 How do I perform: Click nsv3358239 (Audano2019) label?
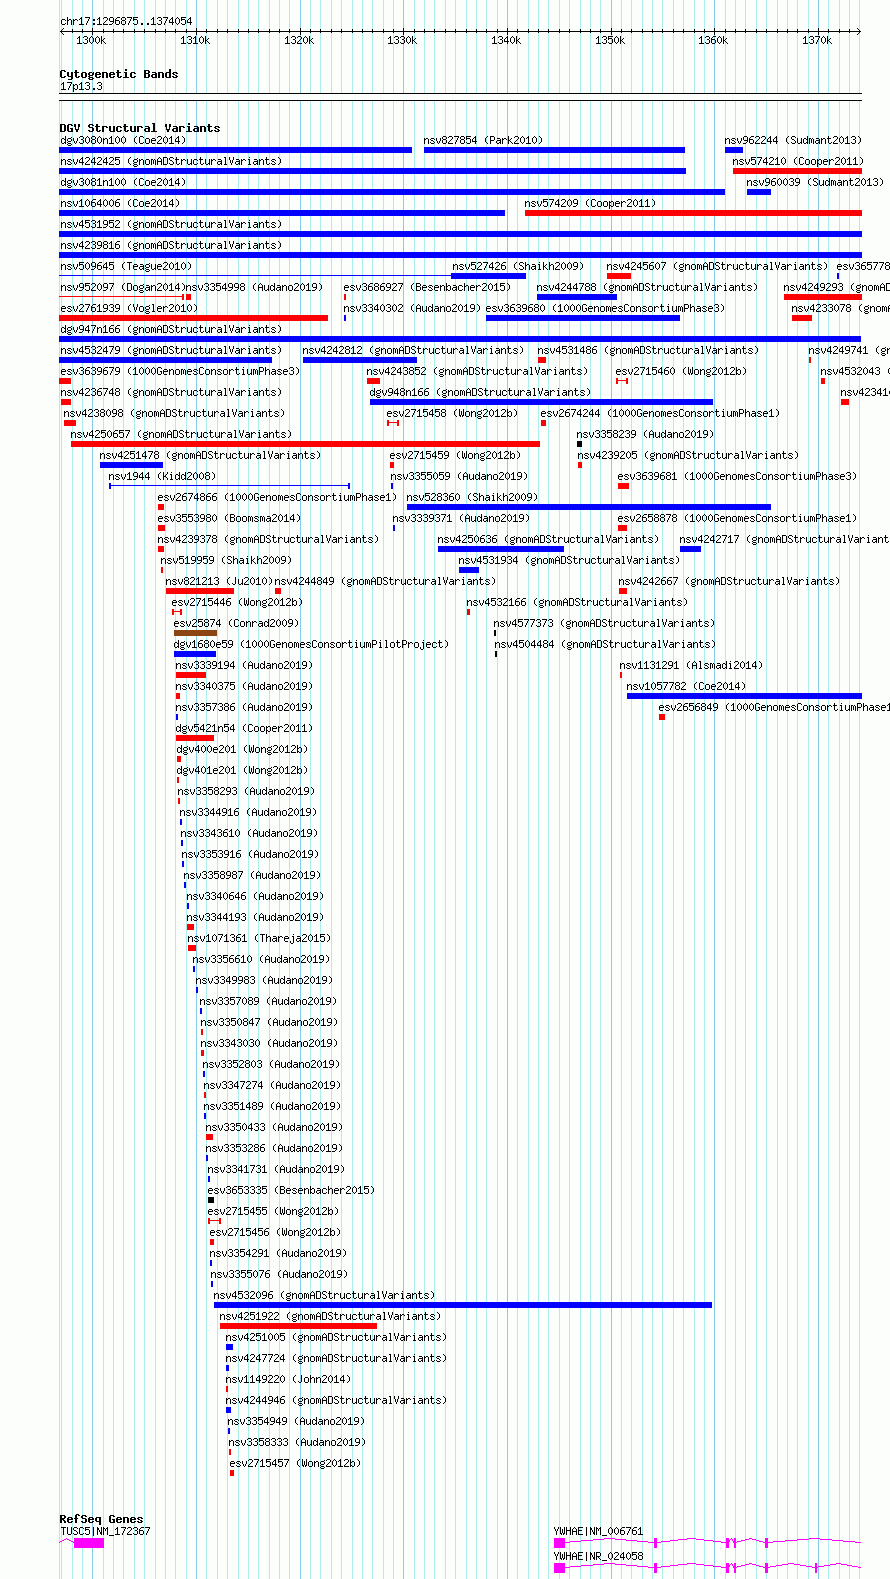pos(645,434)
